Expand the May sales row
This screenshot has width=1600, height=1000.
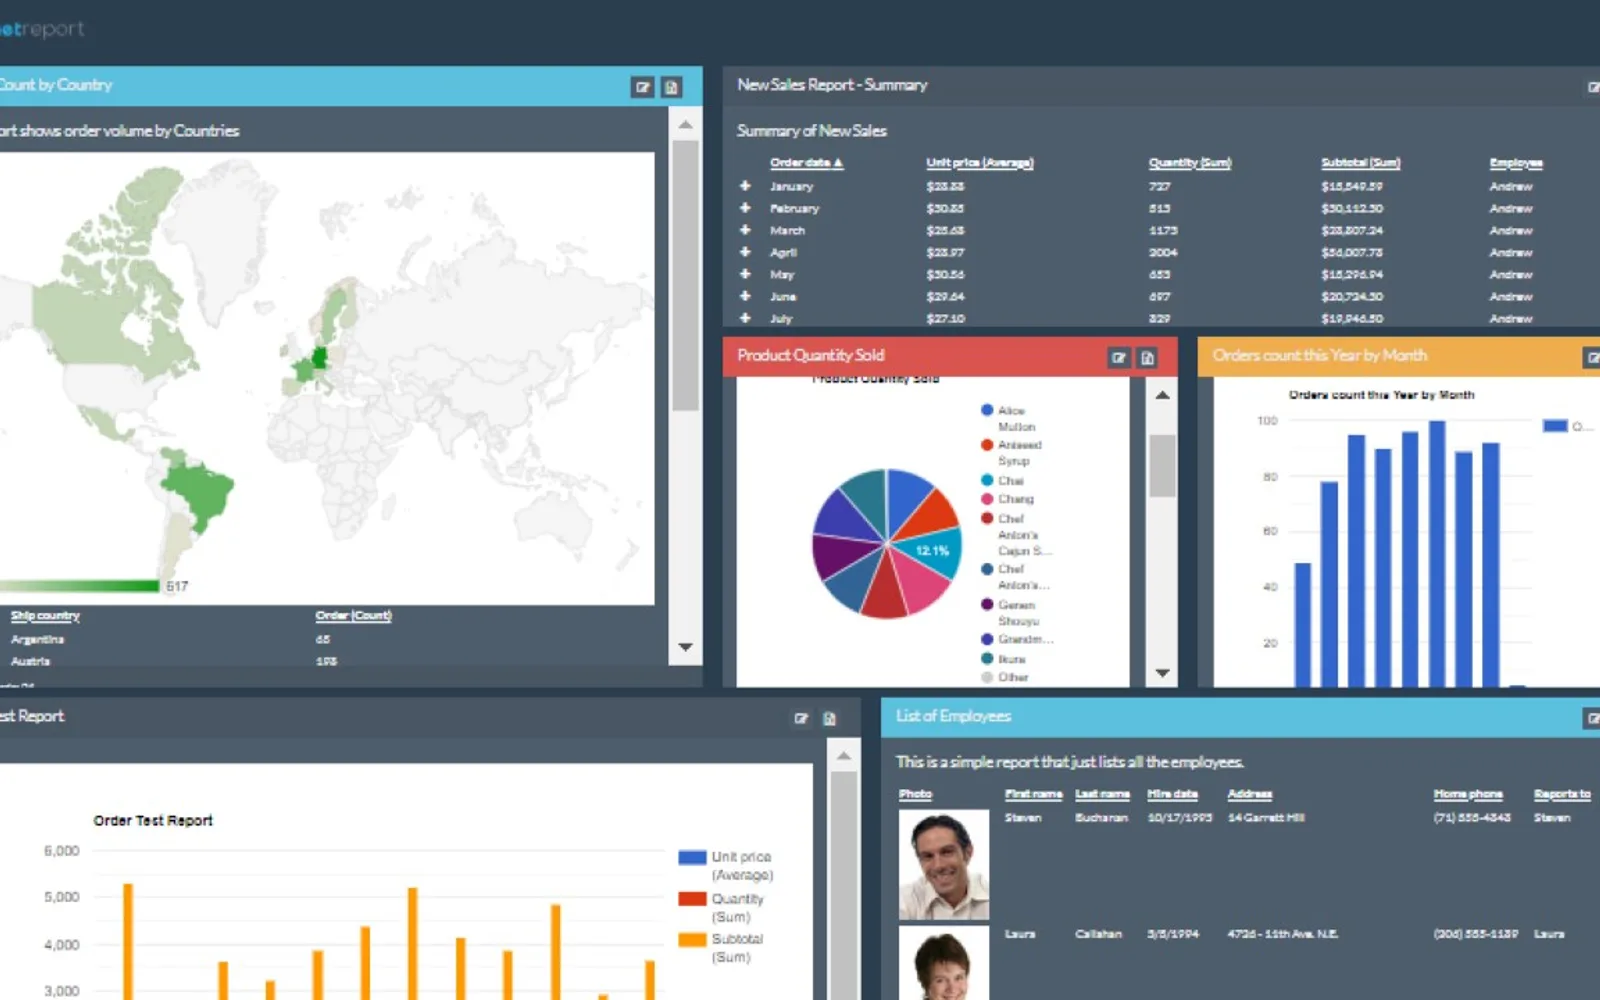point(745,274)
